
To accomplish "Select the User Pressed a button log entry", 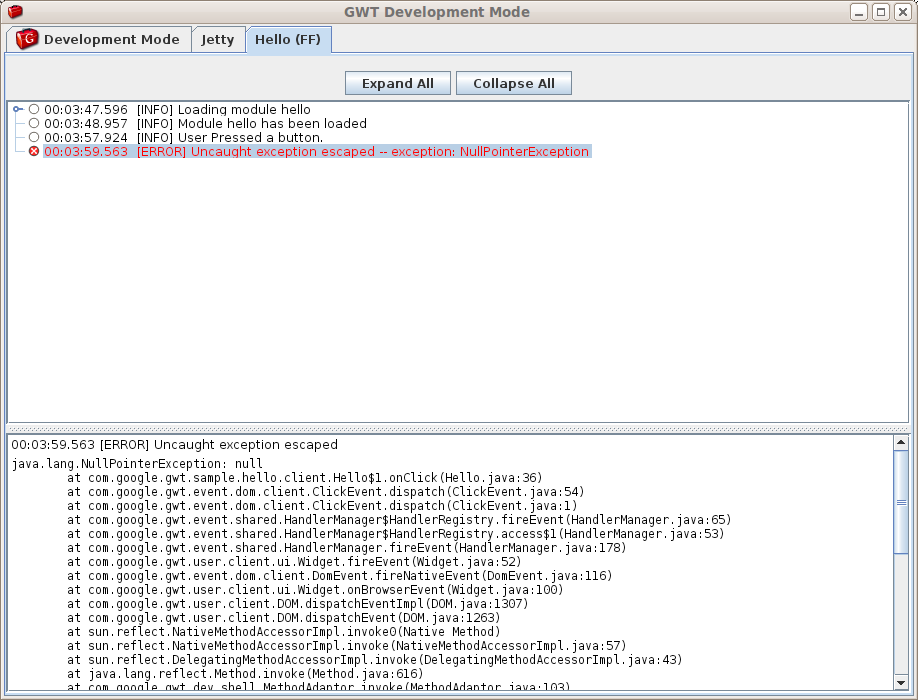I will coord(183,138).
